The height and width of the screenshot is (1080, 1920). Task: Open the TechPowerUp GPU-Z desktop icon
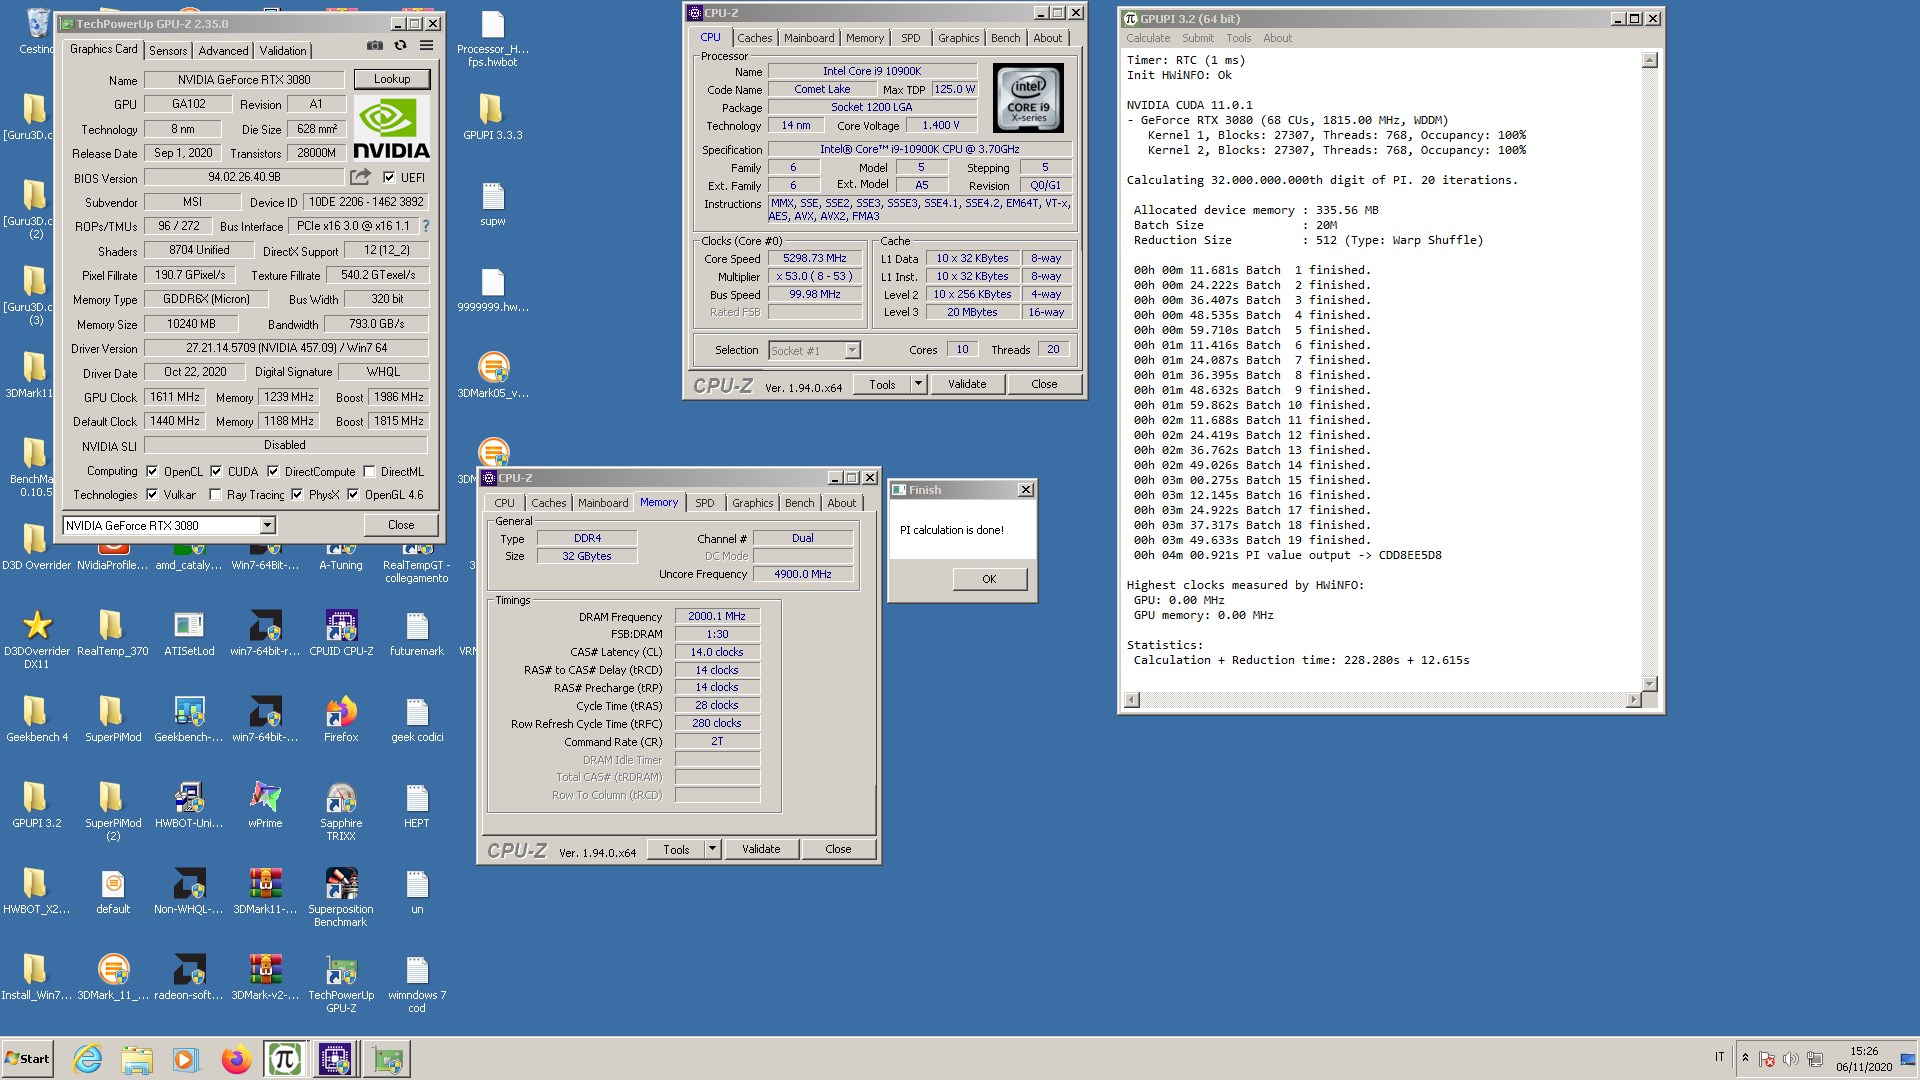[341, 983]
